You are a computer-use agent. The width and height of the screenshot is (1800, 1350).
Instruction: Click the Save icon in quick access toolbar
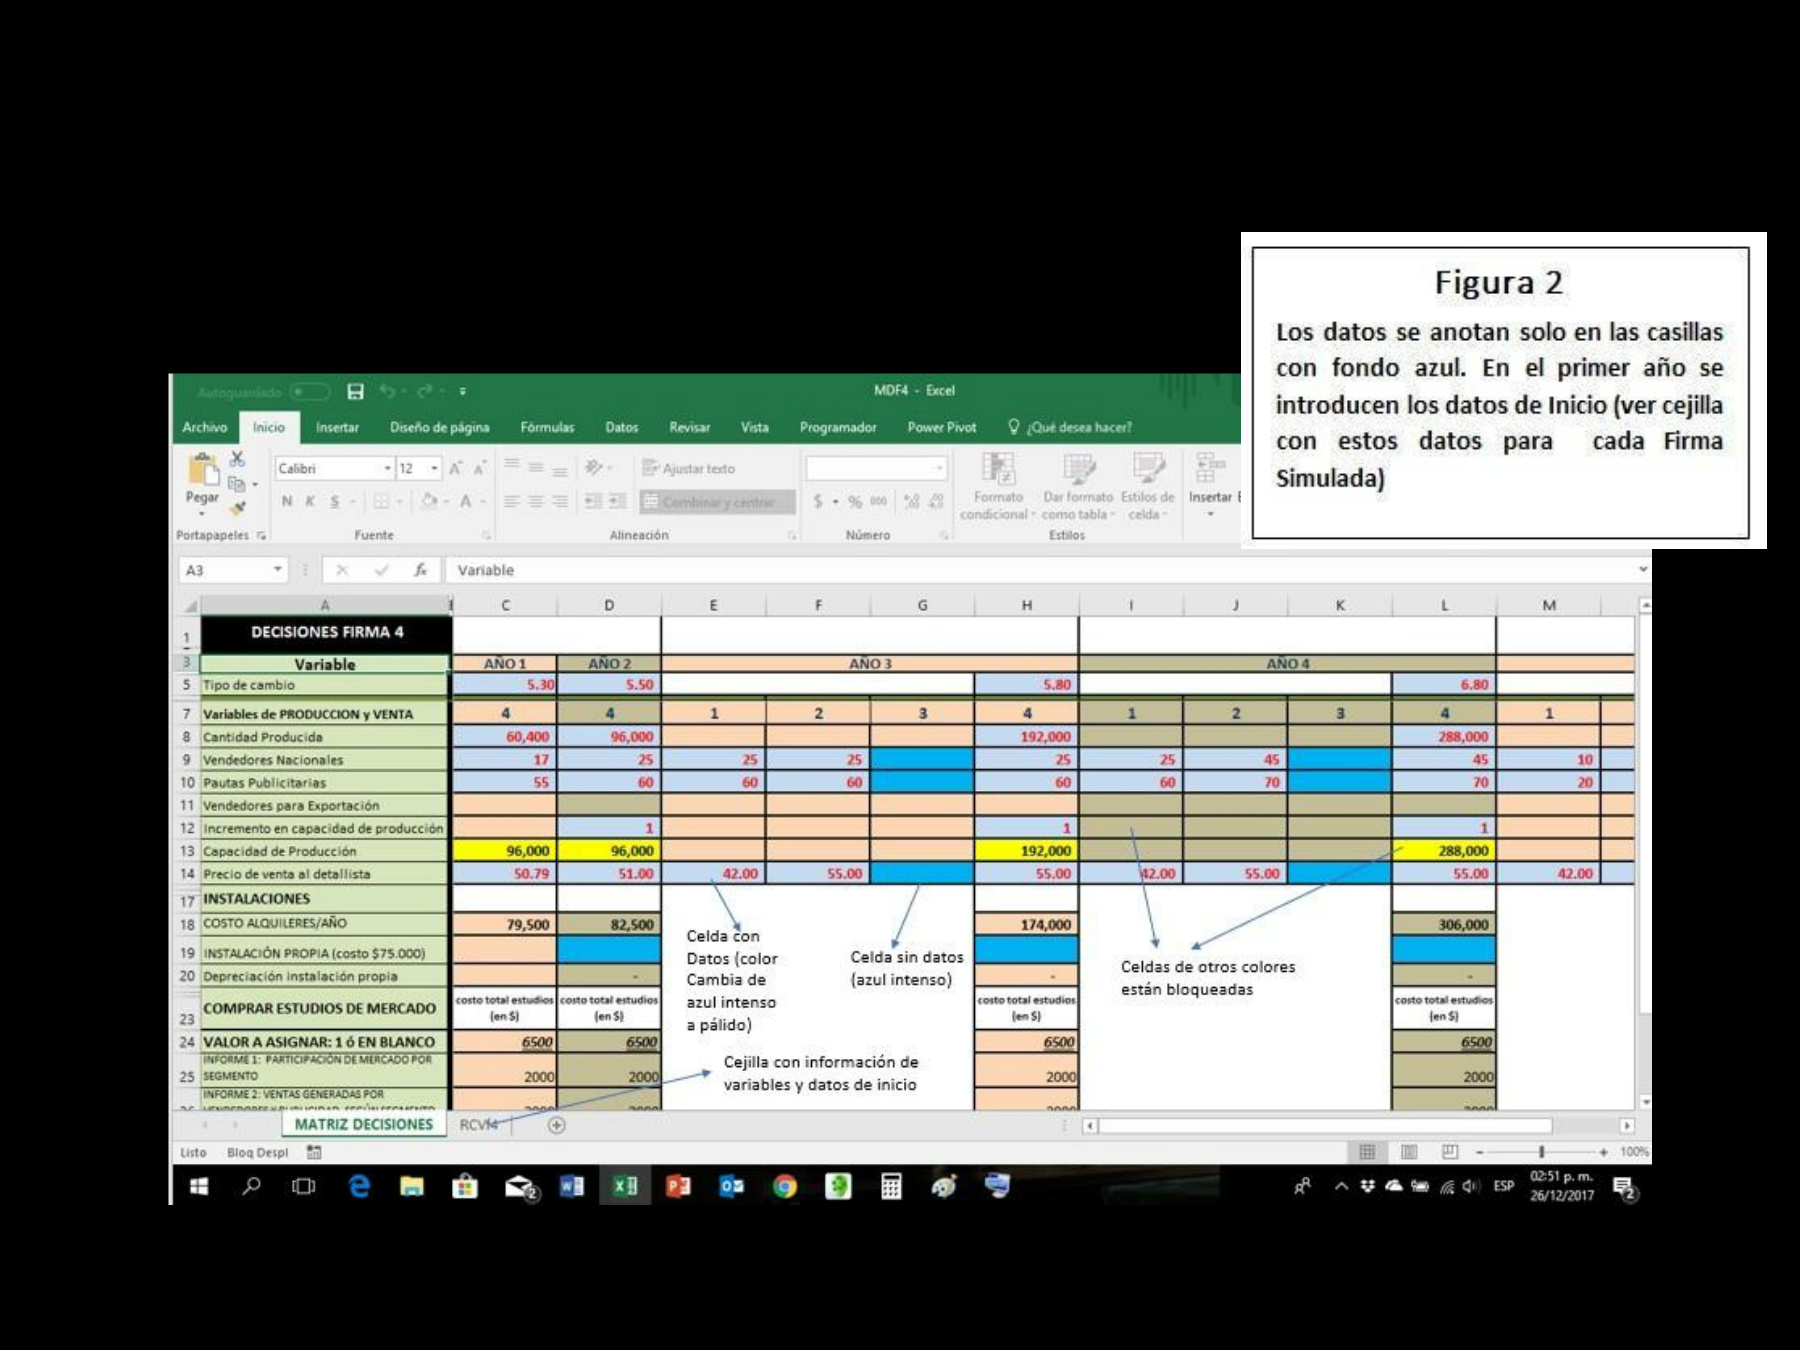pyautogui.click(x=355, y=391)
